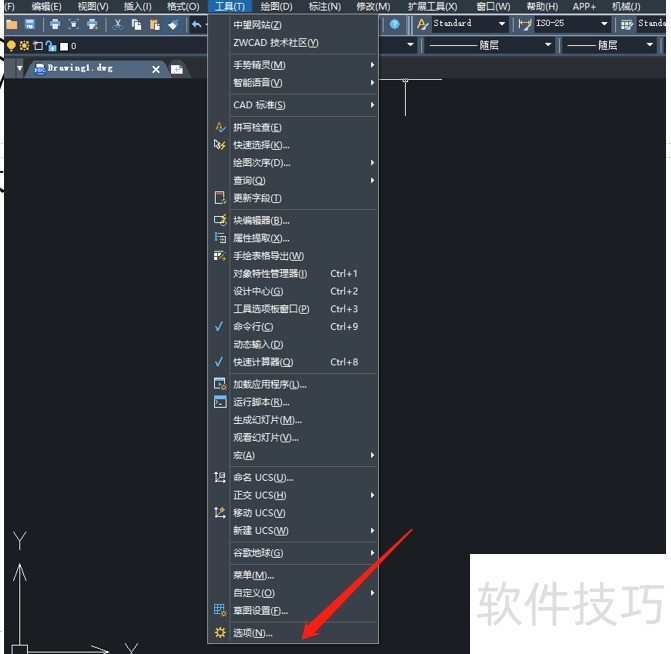Enable 动态输入(D) dynamic input
671x654 pixels.
click(258, 344)
